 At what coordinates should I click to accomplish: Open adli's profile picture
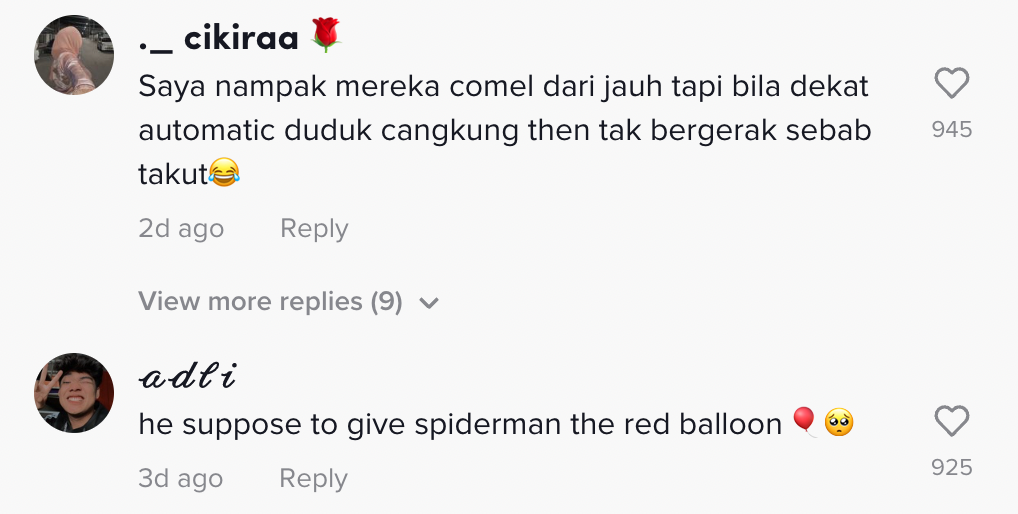(x=74, y=392)
